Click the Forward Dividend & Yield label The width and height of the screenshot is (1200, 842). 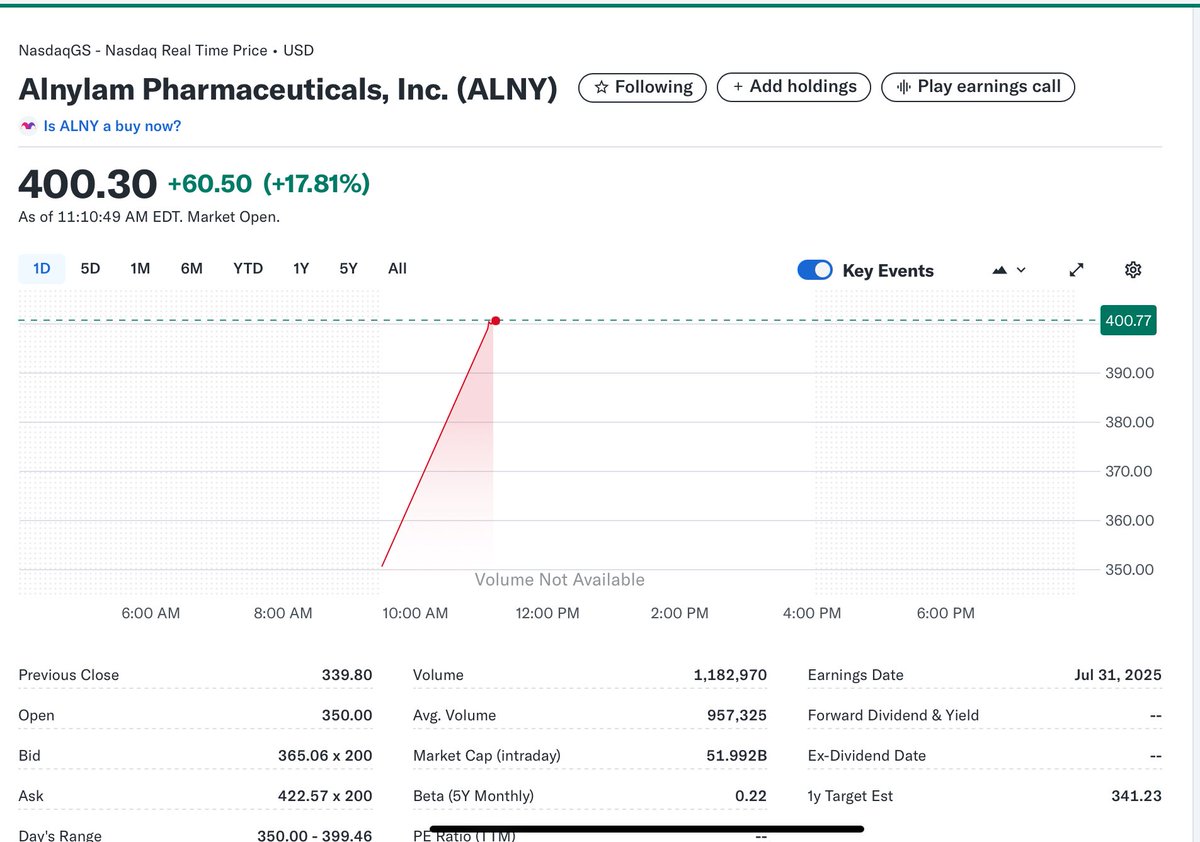coord(893,715)
